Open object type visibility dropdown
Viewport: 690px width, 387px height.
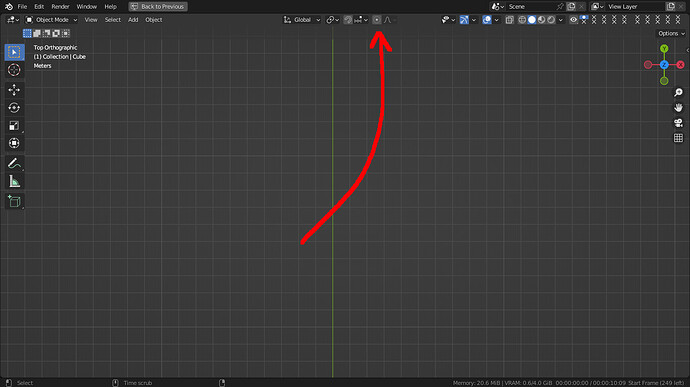[448, 20]
